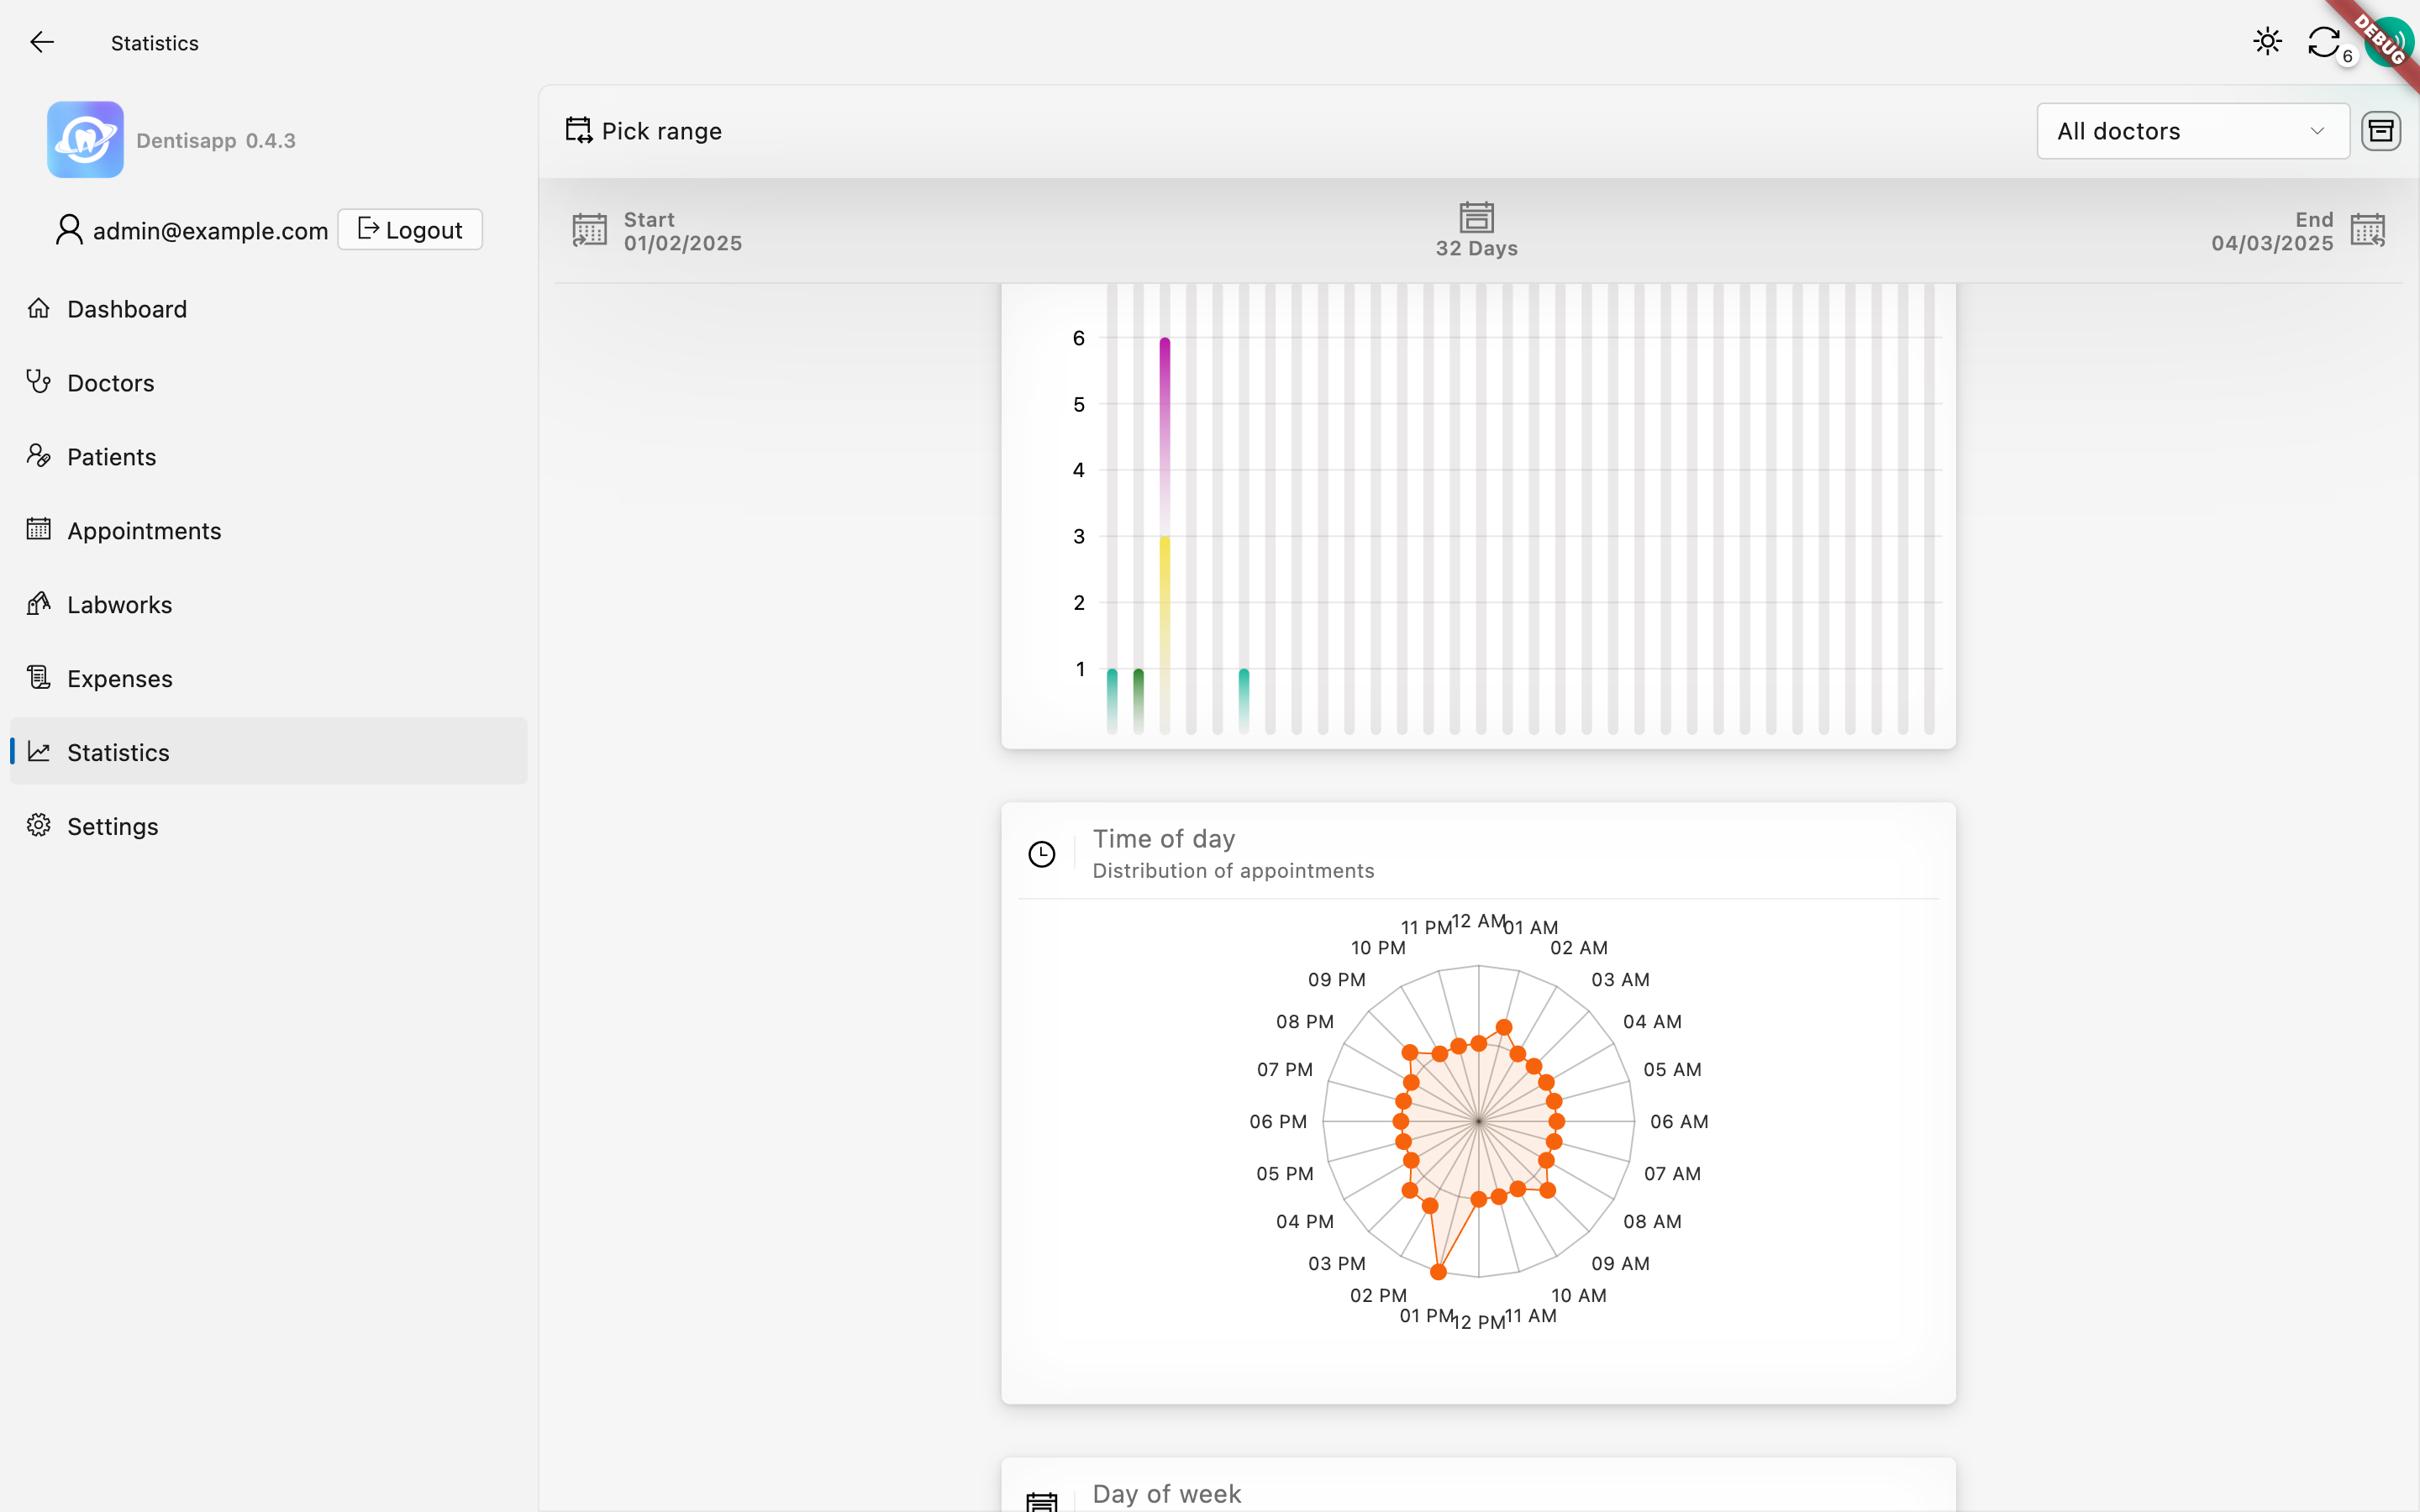Click the Day of week heading
Image resolution: width=2420 pixels, height=1512 pixels.
pyautogui.click(x=1167, y=1494)
